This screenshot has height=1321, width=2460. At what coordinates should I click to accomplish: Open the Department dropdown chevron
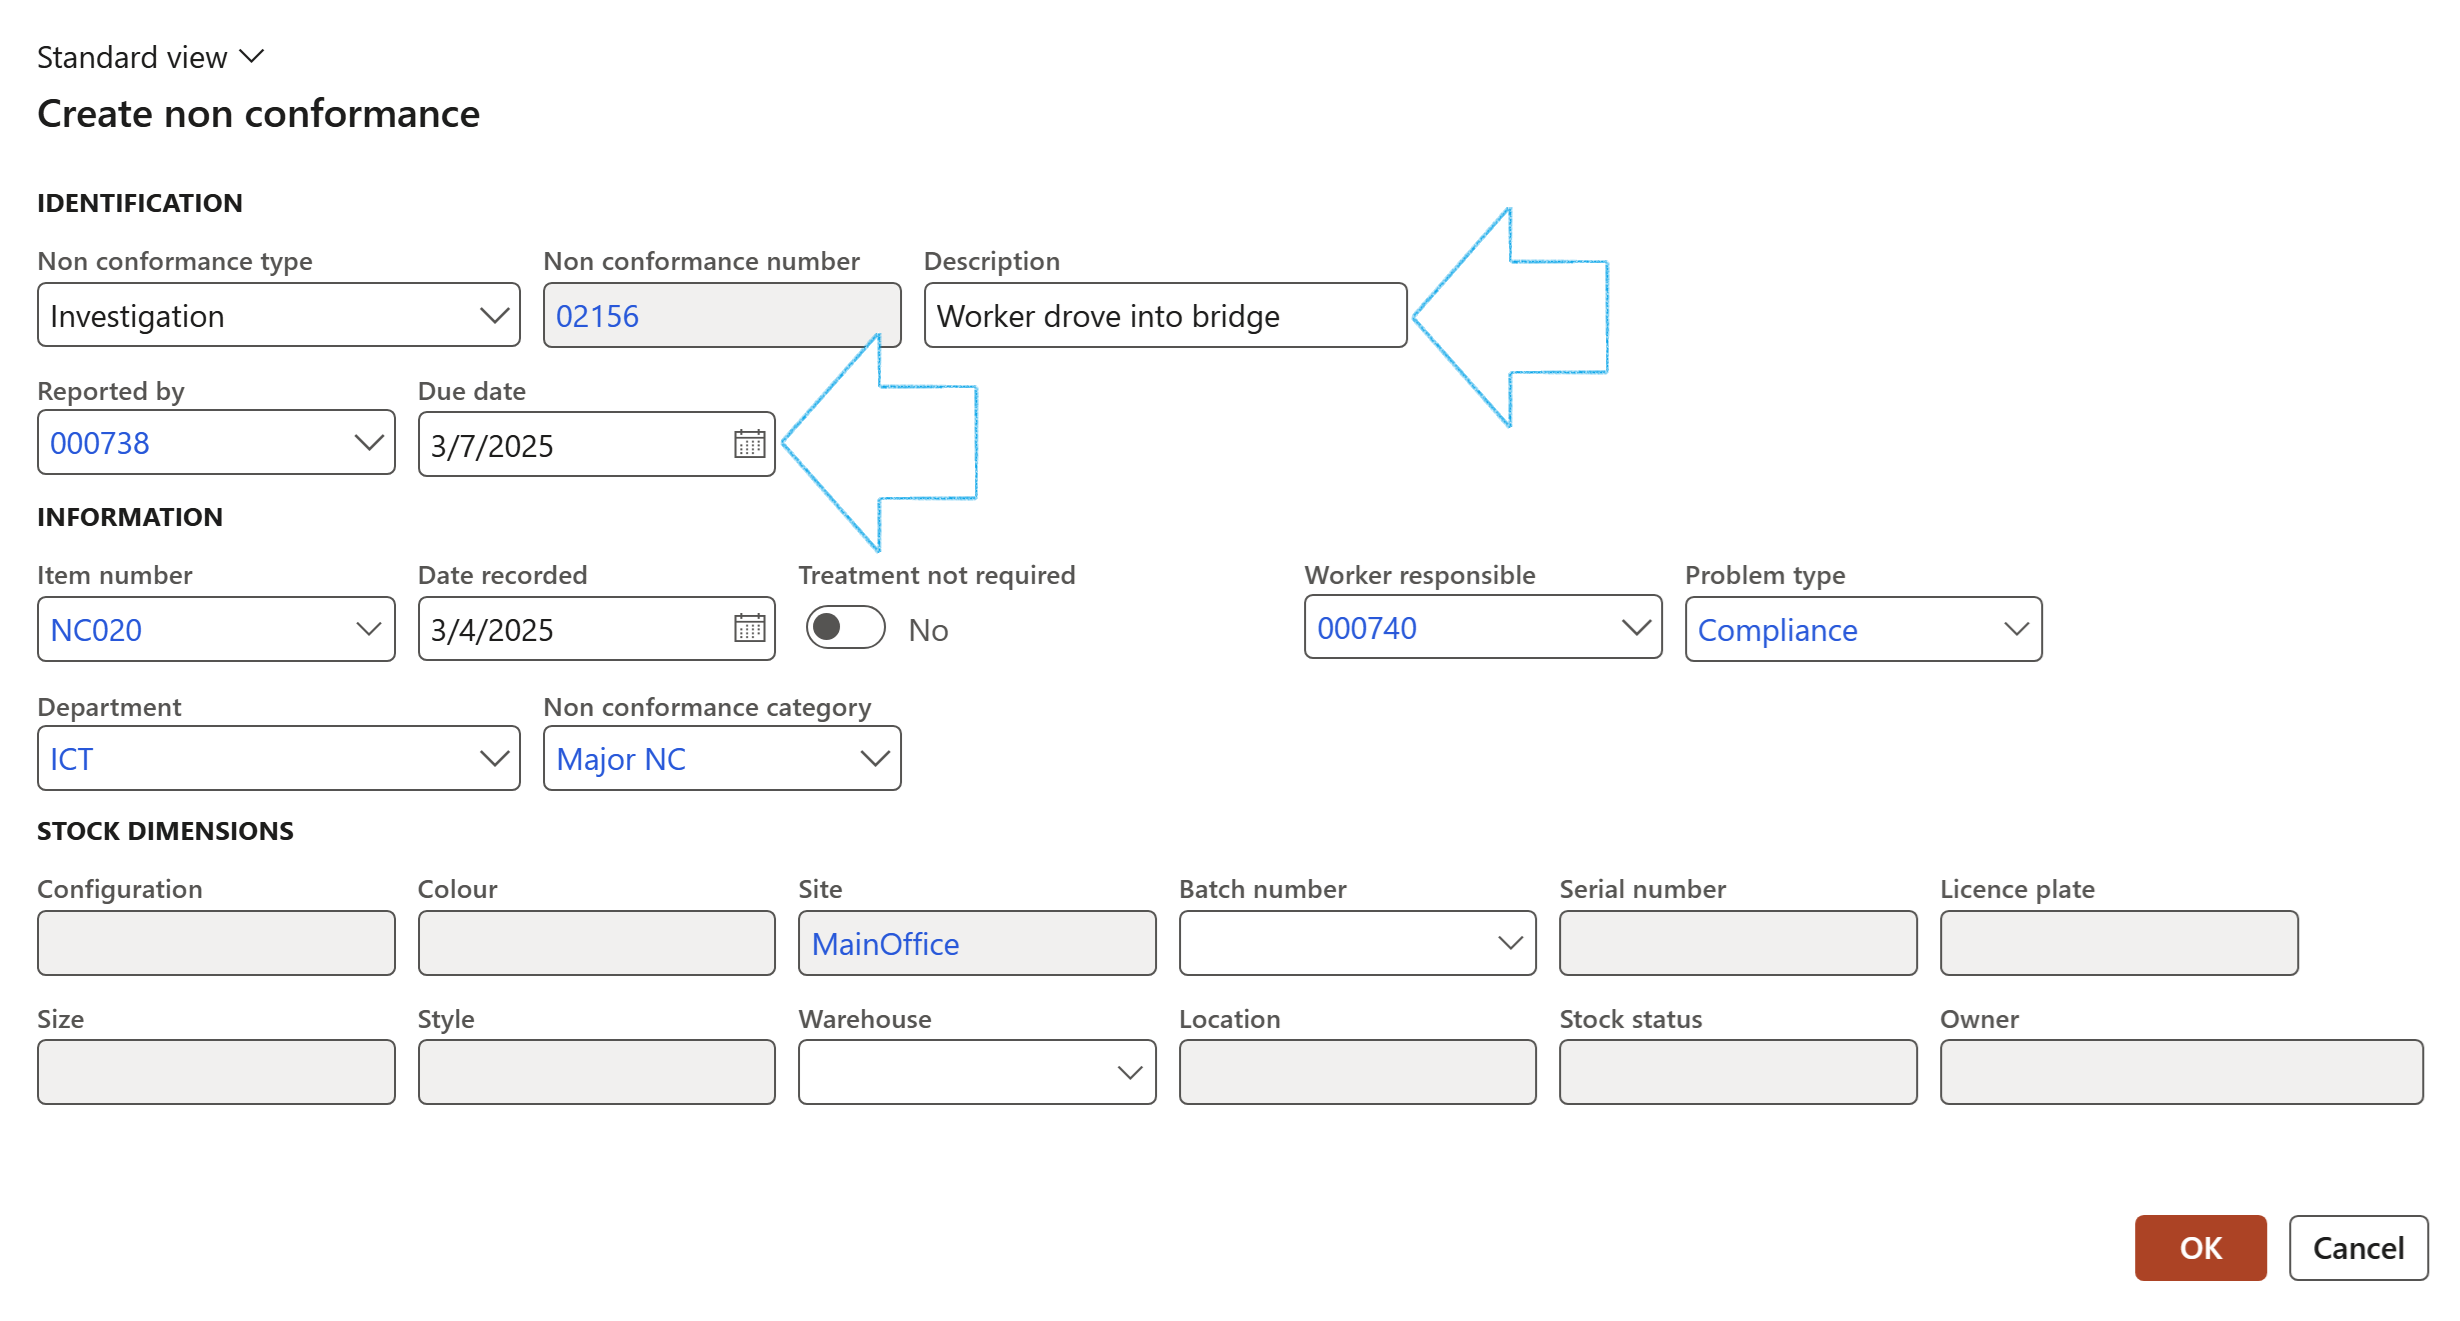pos(494,758)
